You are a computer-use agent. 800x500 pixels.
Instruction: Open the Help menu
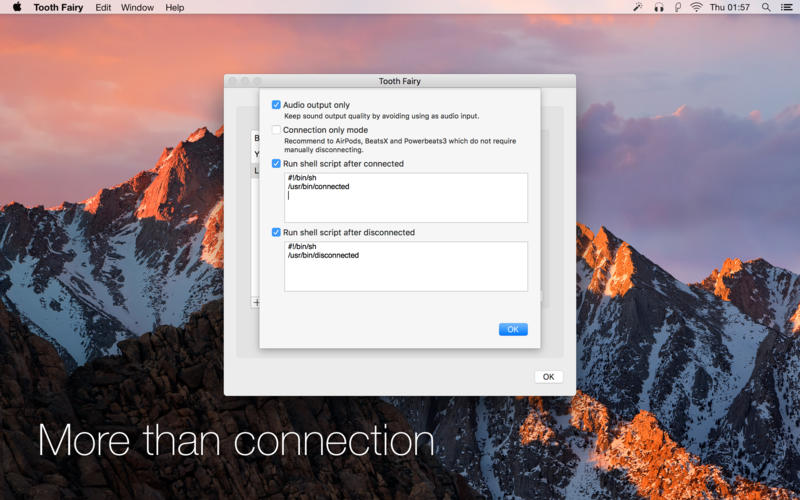(x=174, y=7)
